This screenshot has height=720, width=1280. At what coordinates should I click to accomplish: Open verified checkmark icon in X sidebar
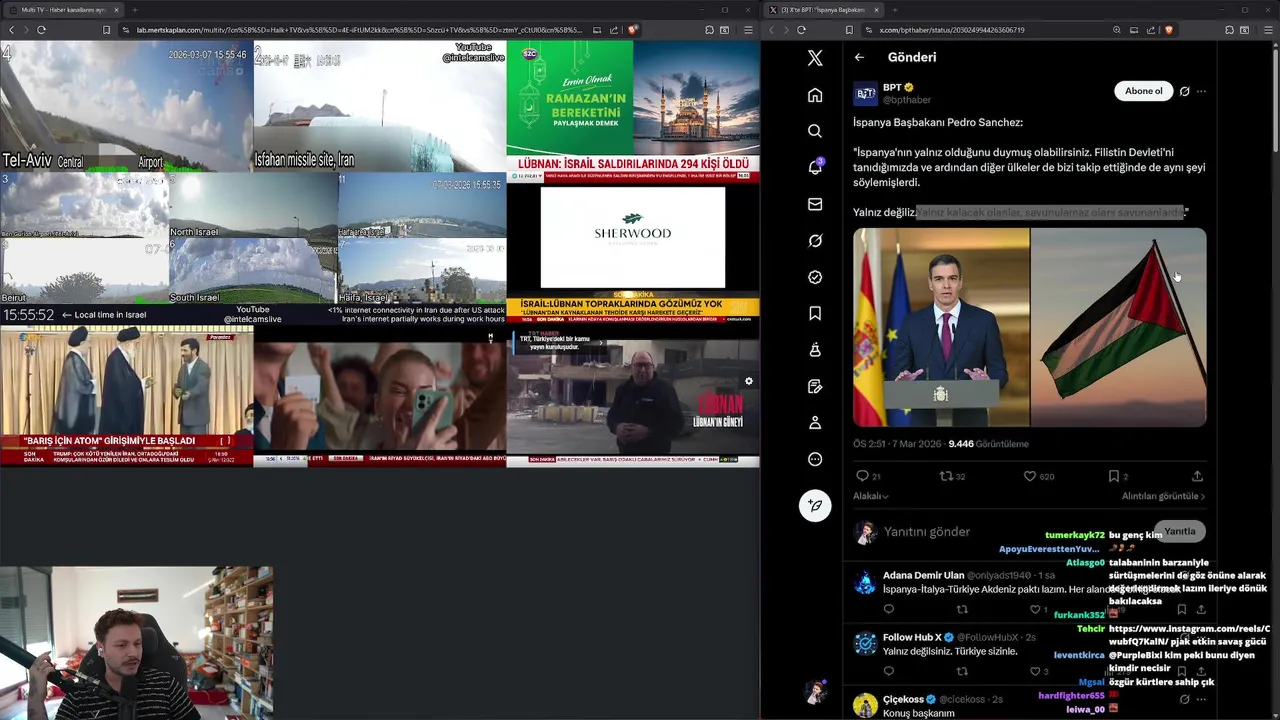click(815, 277)
